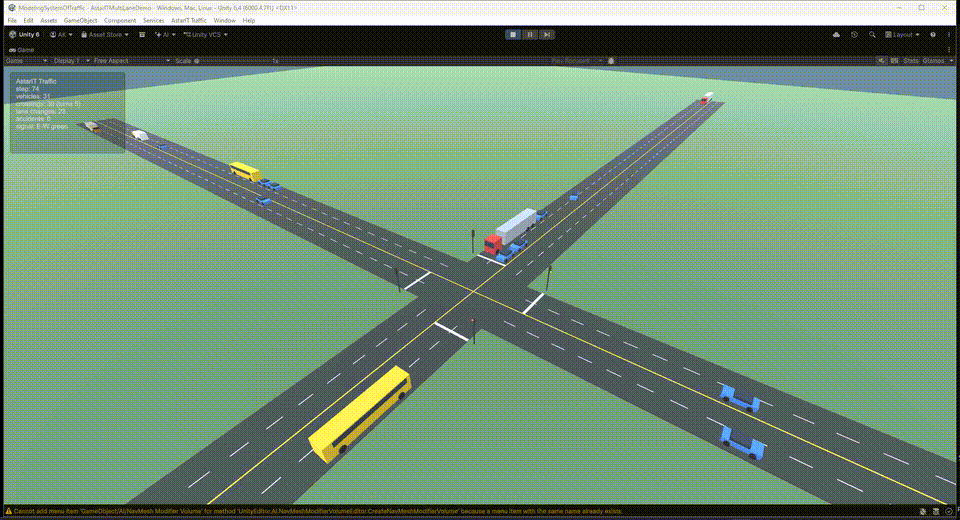Open the Help menu
This screenshot has width=960, height=520.
point(249,20)
